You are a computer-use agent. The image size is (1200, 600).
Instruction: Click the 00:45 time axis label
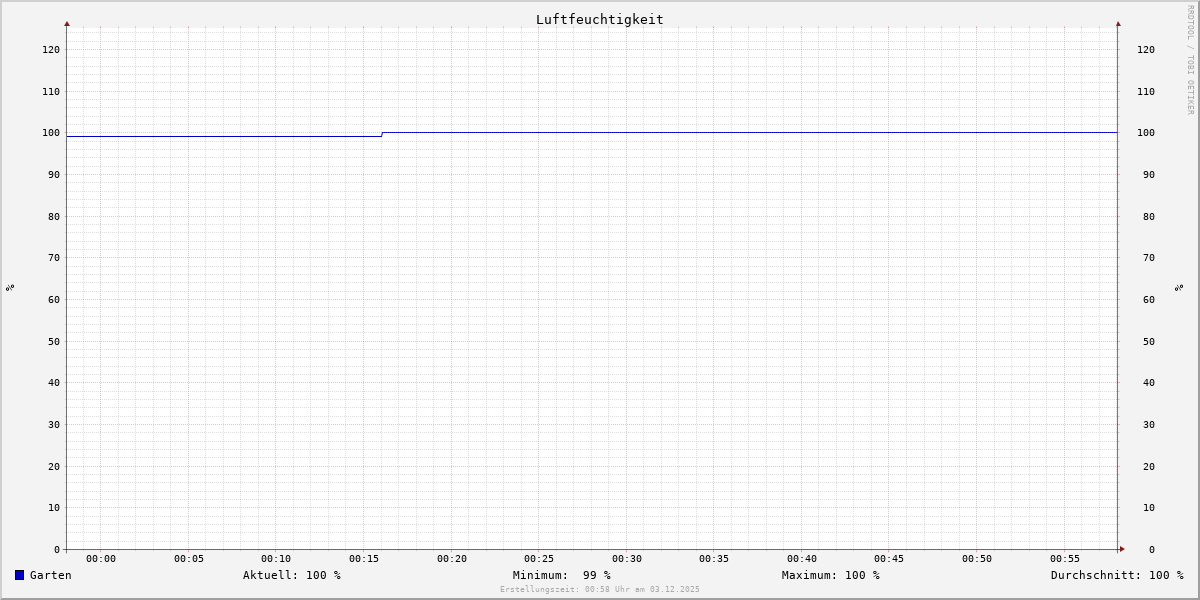(889, 559)
